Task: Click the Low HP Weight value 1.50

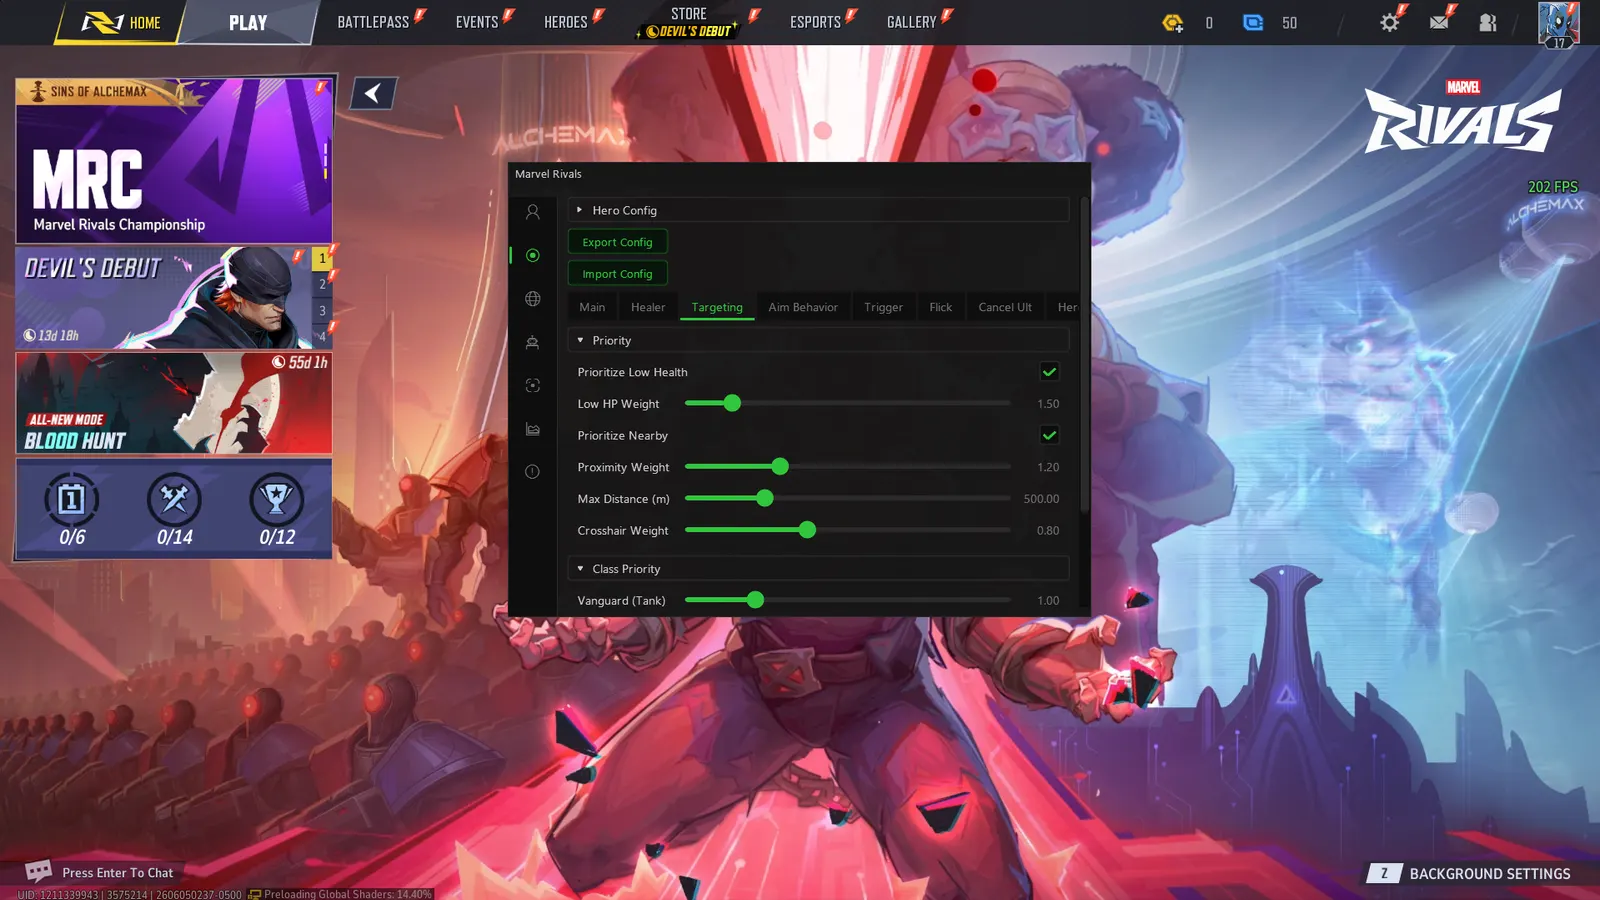Action: pos(1048,404)
